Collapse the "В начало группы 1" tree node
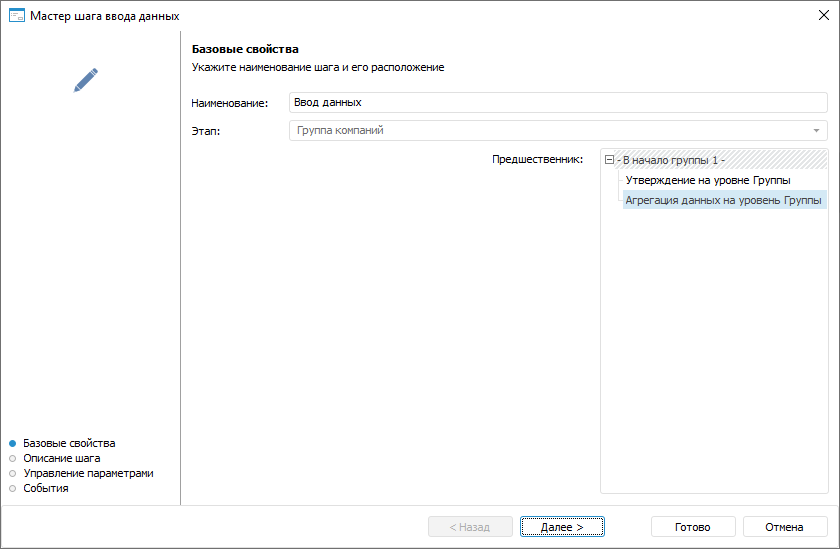The height and width of the screenshot is (549, 840). [x=610, y=160]
